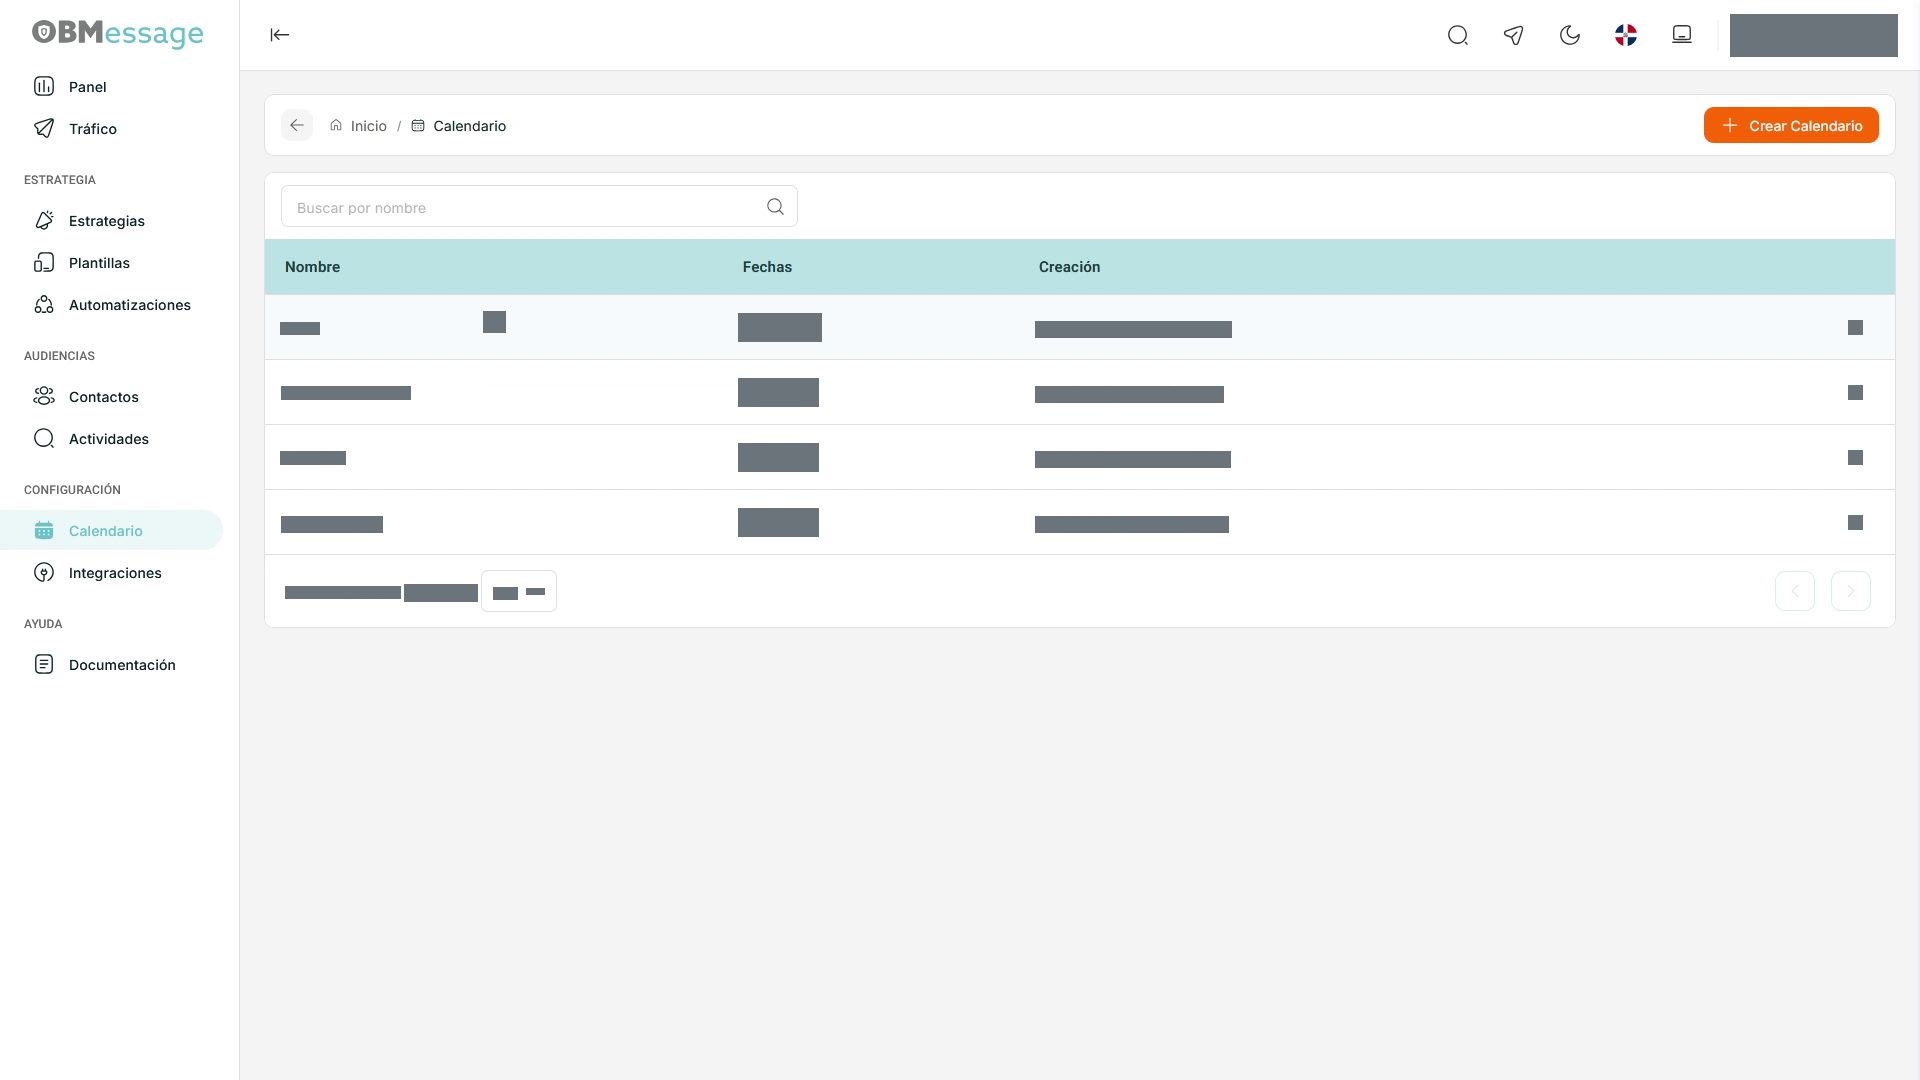Open Integraciones in the sidebar

(x=111, y=573)
